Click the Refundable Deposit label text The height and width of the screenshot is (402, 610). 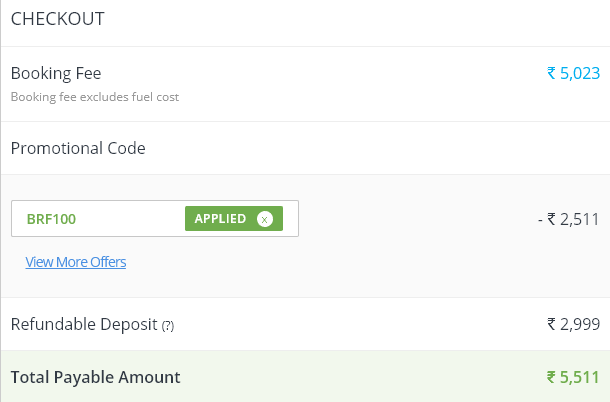84,325
